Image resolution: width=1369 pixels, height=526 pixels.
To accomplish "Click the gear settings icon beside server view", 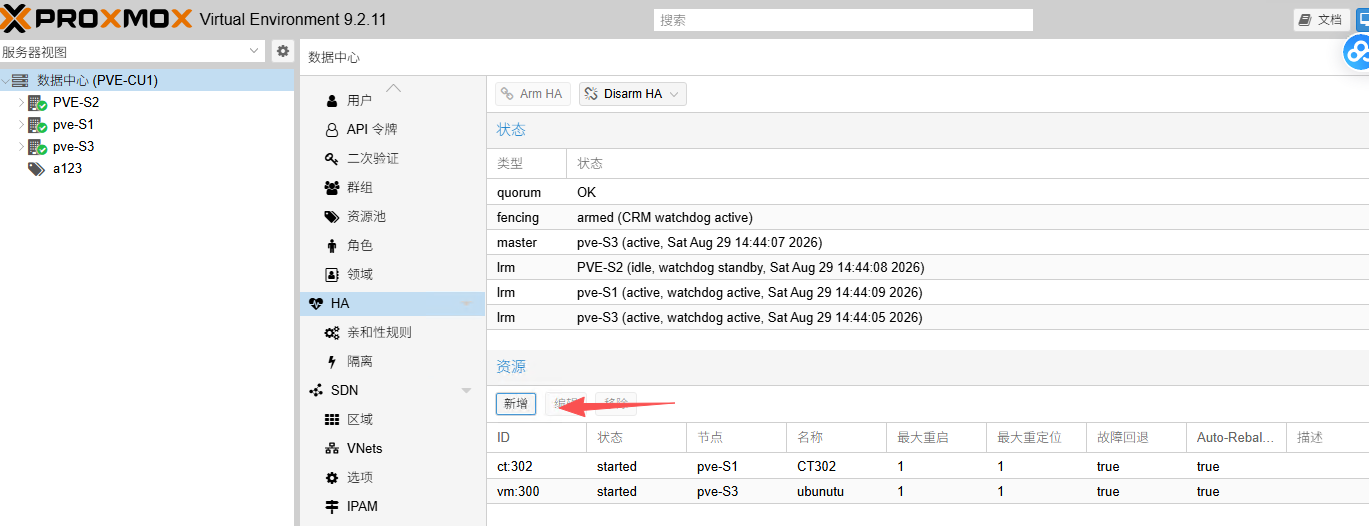I will (x=283, y=51).
